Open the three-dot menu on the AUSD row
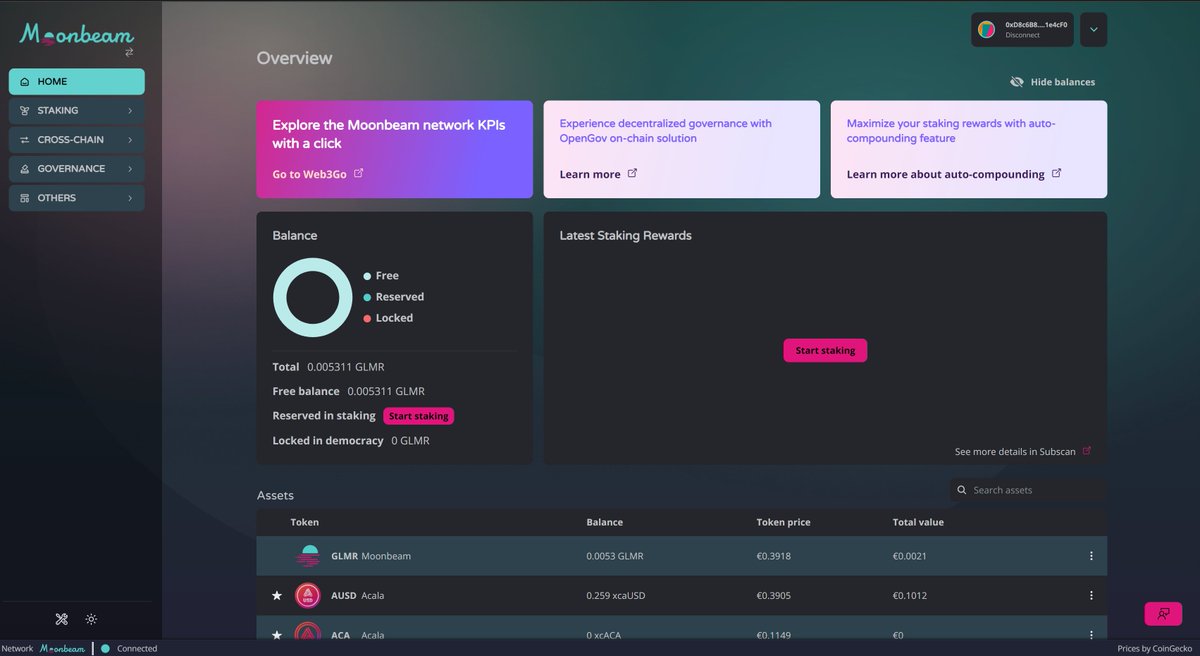This screenshot has width=1200, height=656. [x=1091, y=595]
